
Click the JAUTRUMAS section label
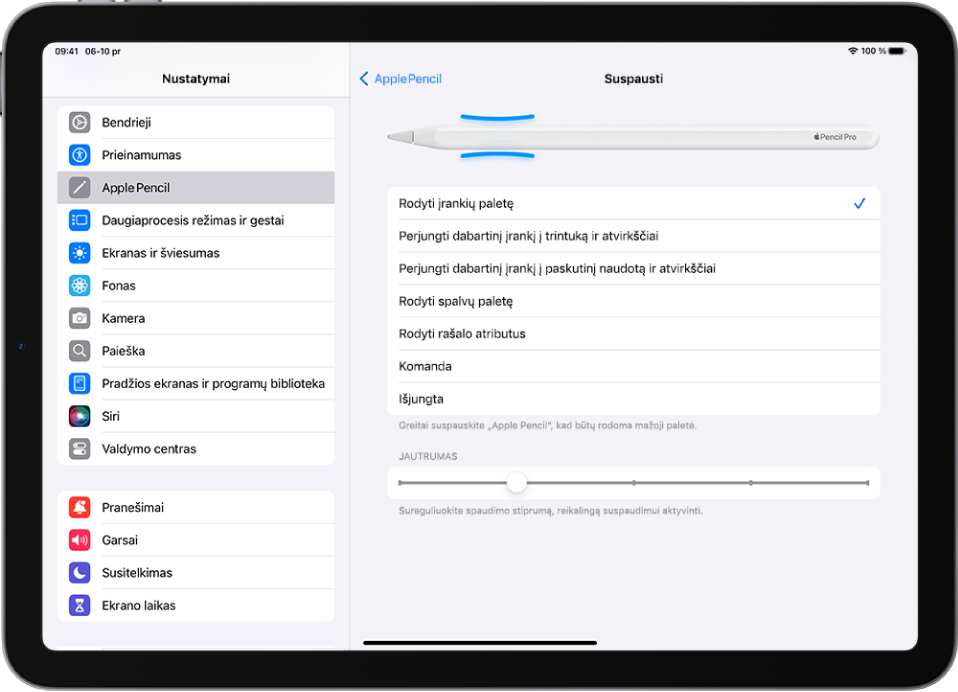pos(428,456)
